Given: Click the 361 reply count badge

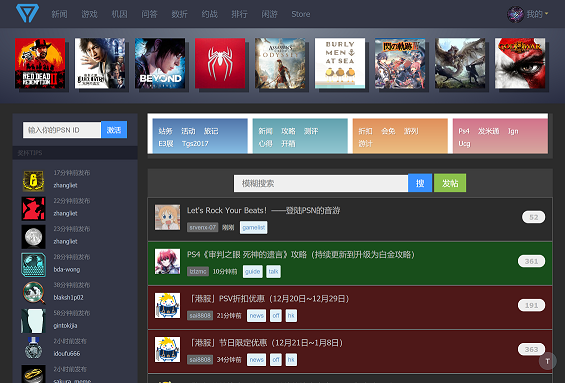Looking at the screenshot, I should (x=531, y=261).
